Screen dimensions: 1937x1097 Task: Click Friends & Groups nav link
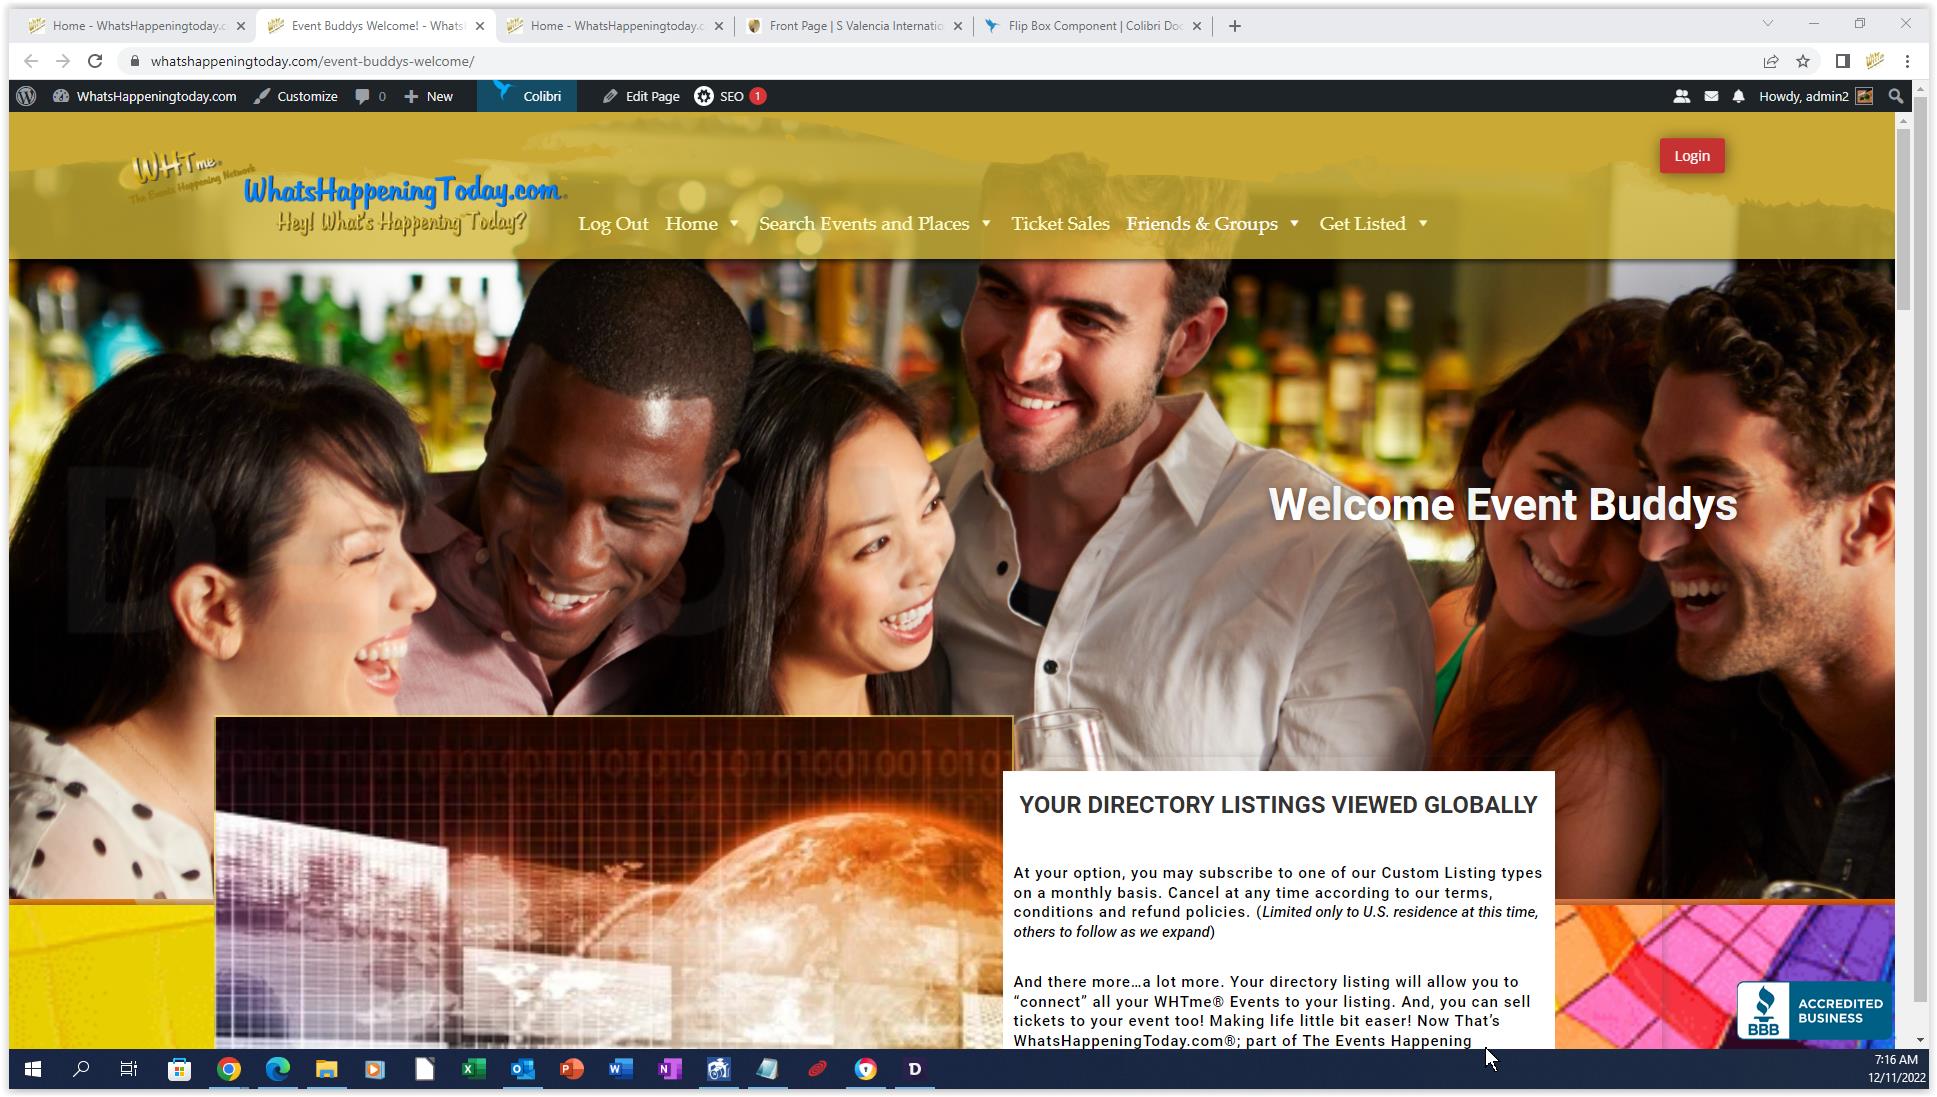pyautogui.click(x=1202, y=224)
